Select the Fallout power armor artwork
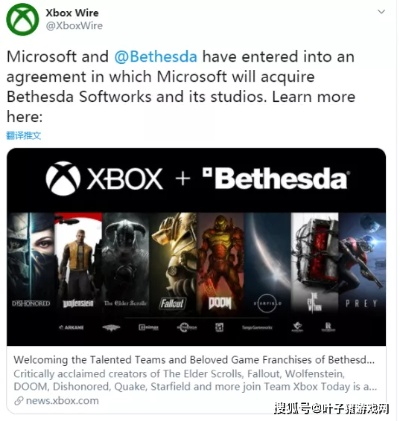 click(x=173, y=262)
